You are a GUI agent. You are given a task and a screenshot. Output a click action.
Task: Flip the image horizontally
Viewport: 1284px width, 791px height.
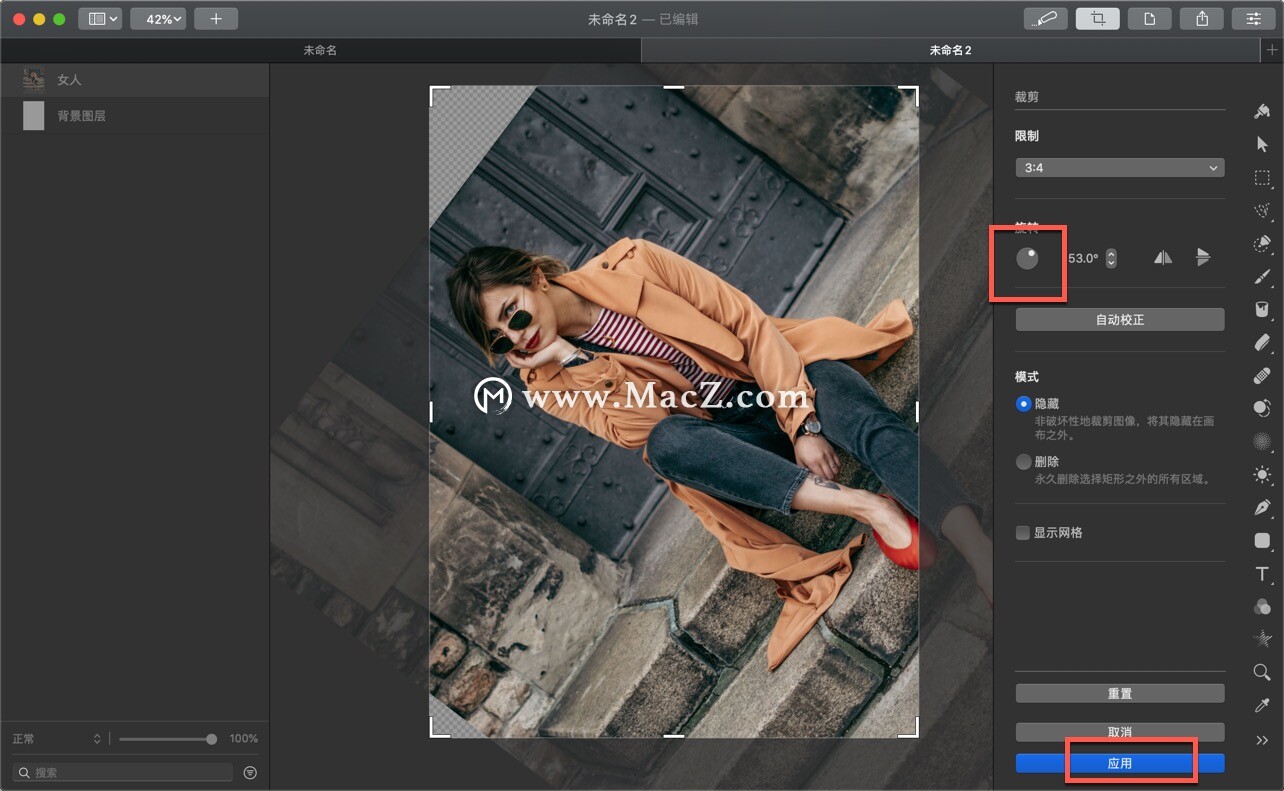pyautogui.click(x=1162, y=258)
